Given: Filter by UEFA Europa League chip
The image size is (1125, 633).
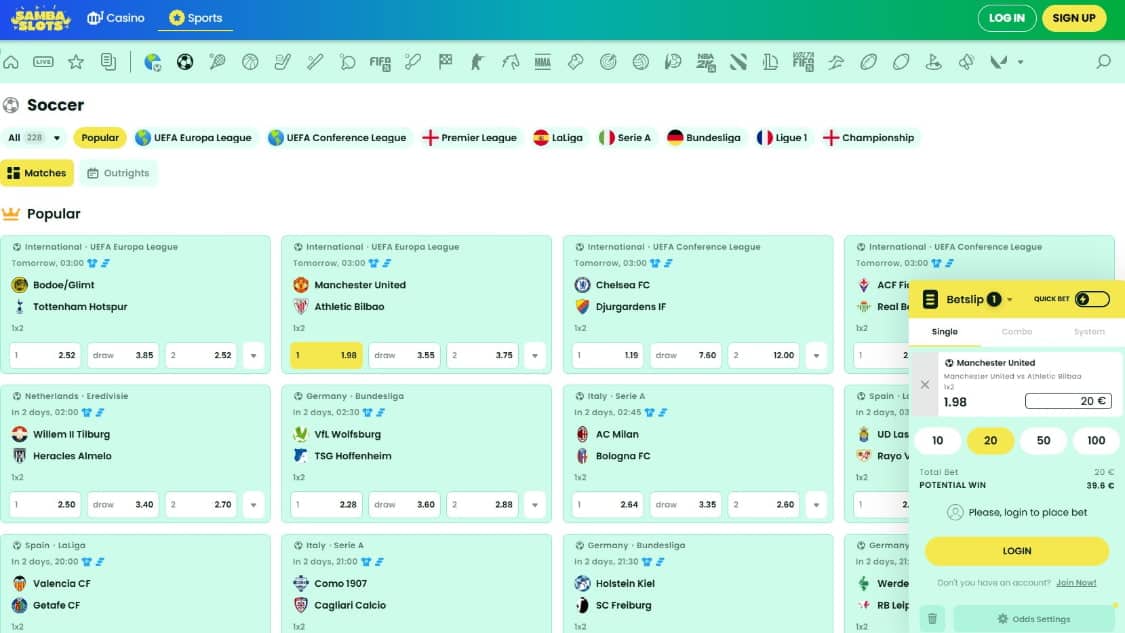Looking at the screenshot, I should (x=194, y=138).
